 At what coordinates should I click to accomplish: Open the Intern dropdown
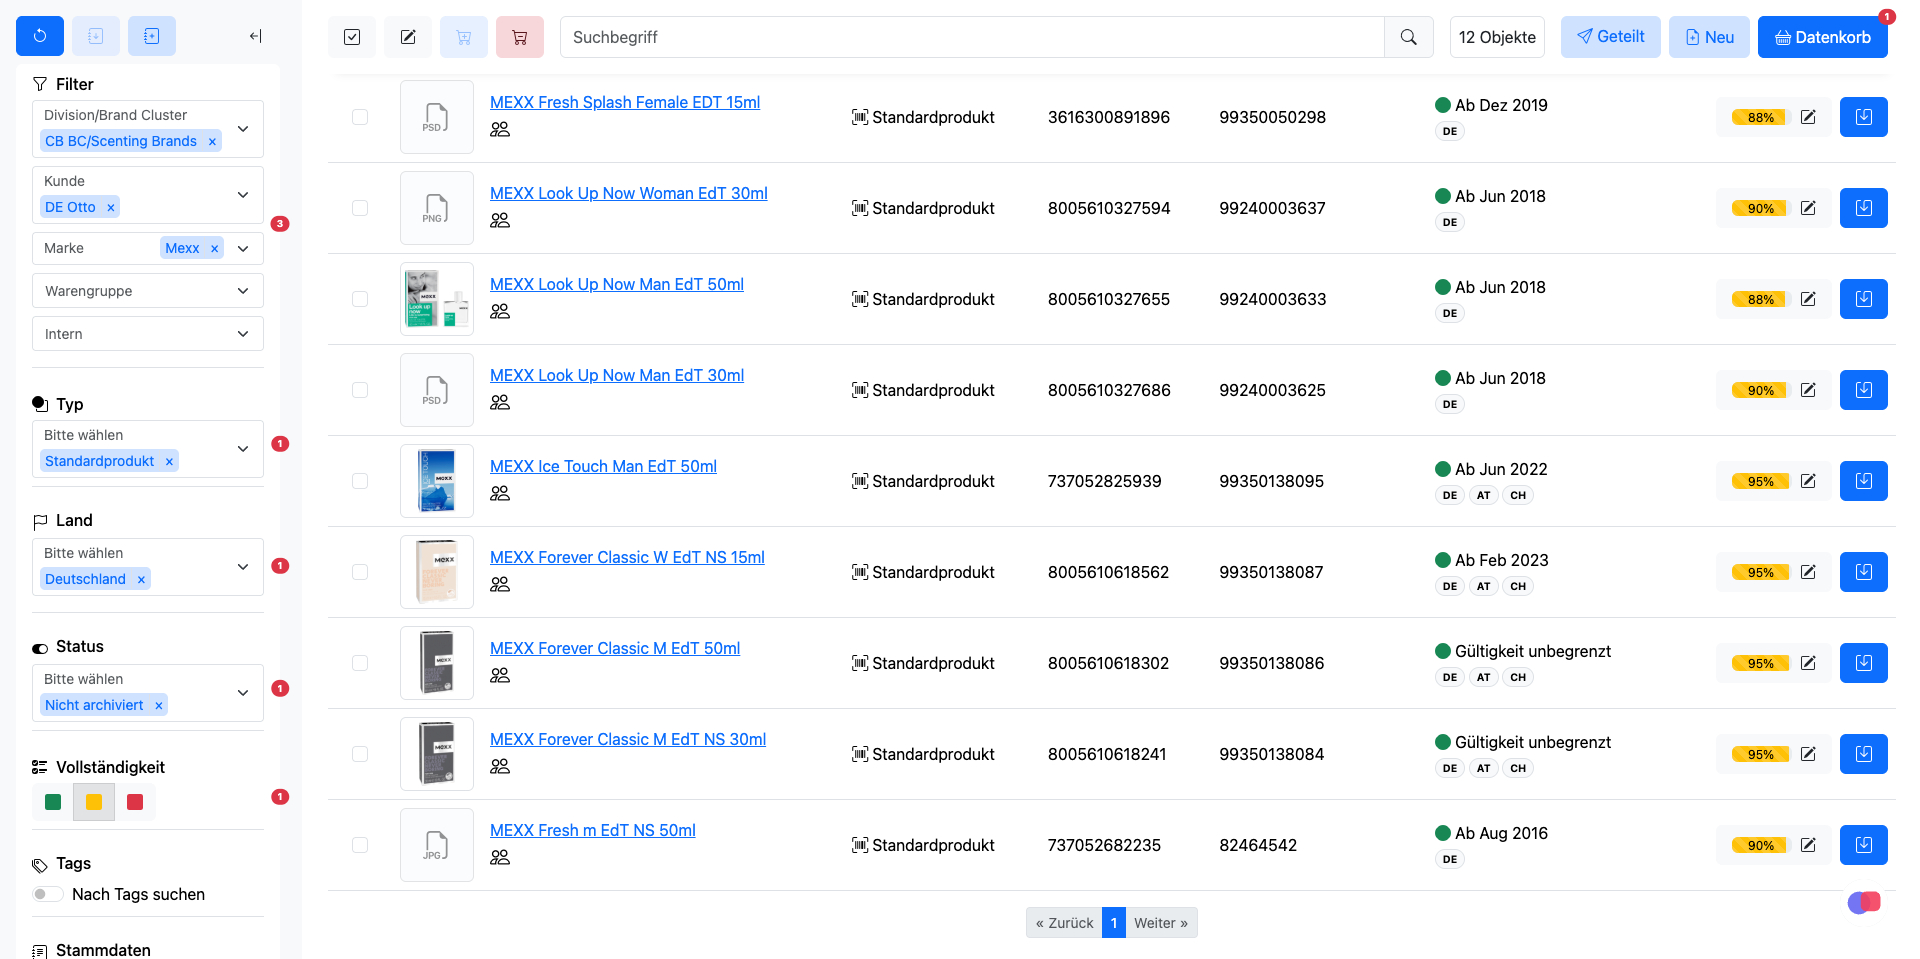pyautogui.click(x=148, y=334)
